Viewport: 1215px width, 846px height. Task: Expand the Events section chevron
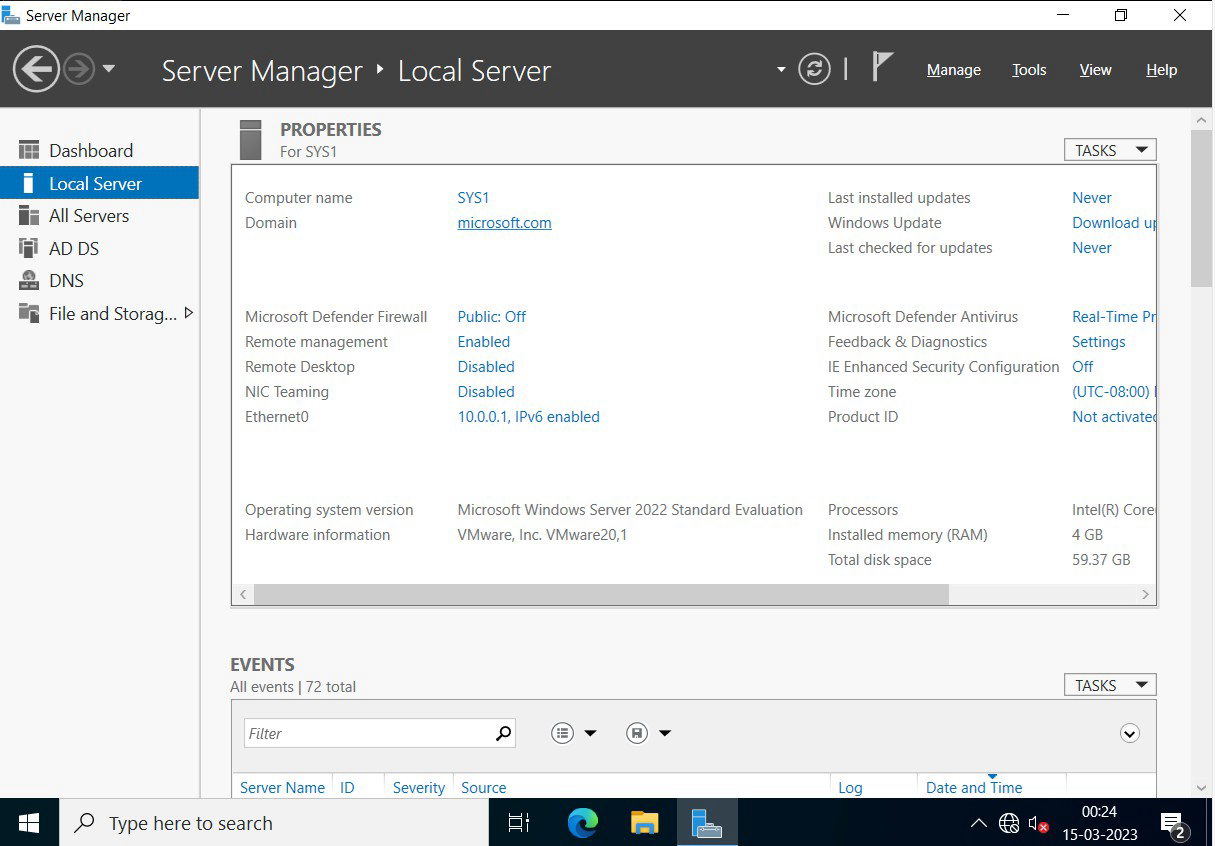[x=1129, y=733]
